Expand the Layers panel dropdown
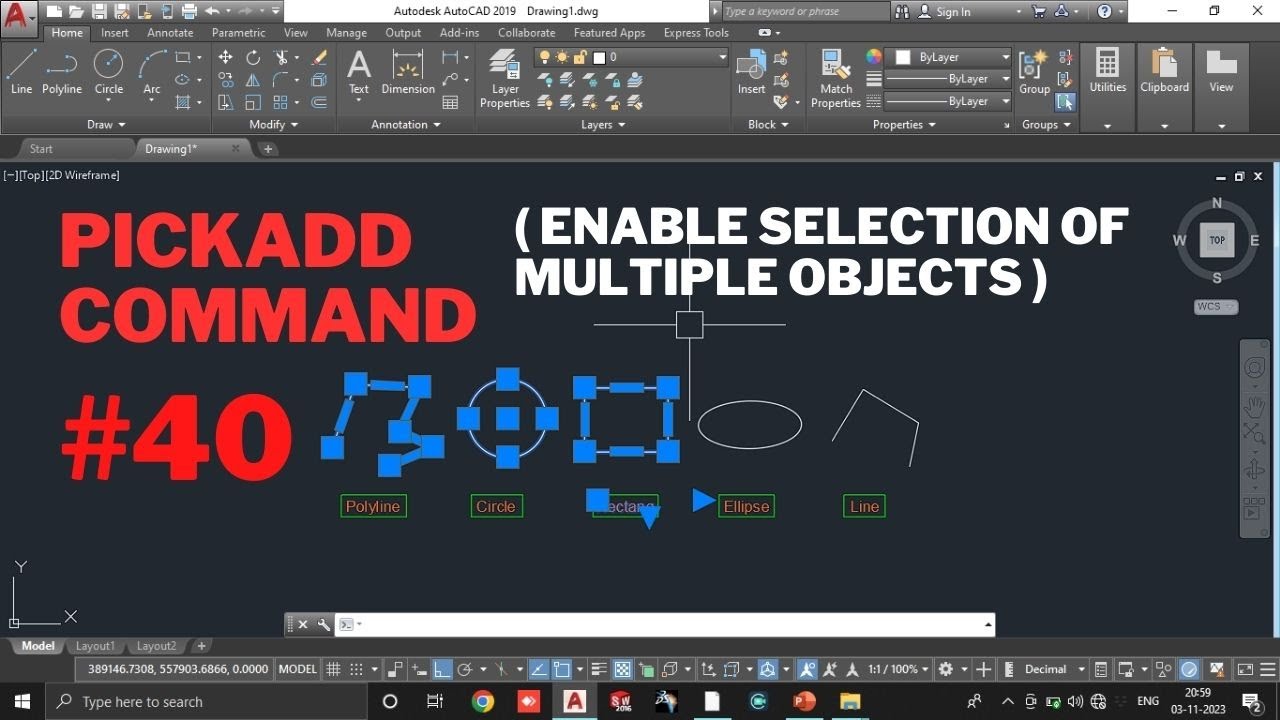 pyautogui.click(x=603, y=125)
